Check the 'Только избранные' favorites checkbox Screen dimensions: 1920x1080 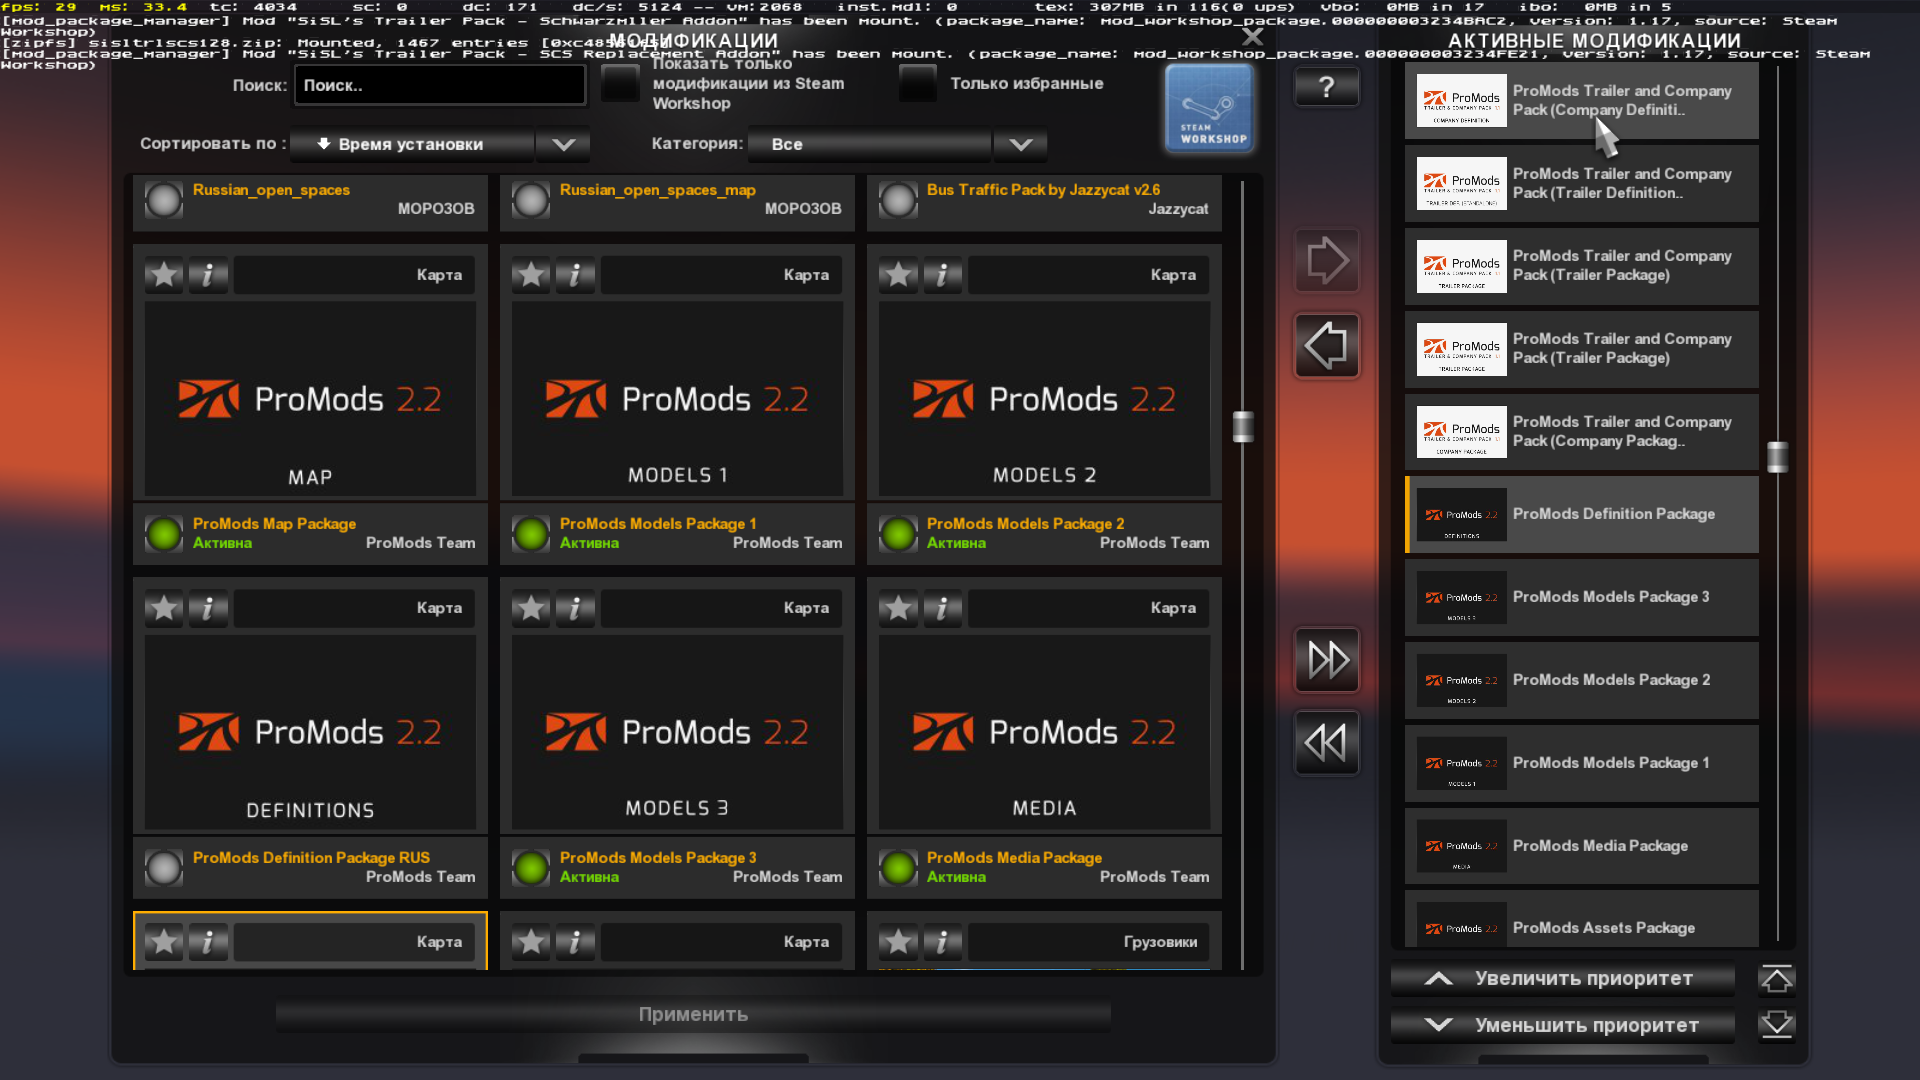point(917,84)
